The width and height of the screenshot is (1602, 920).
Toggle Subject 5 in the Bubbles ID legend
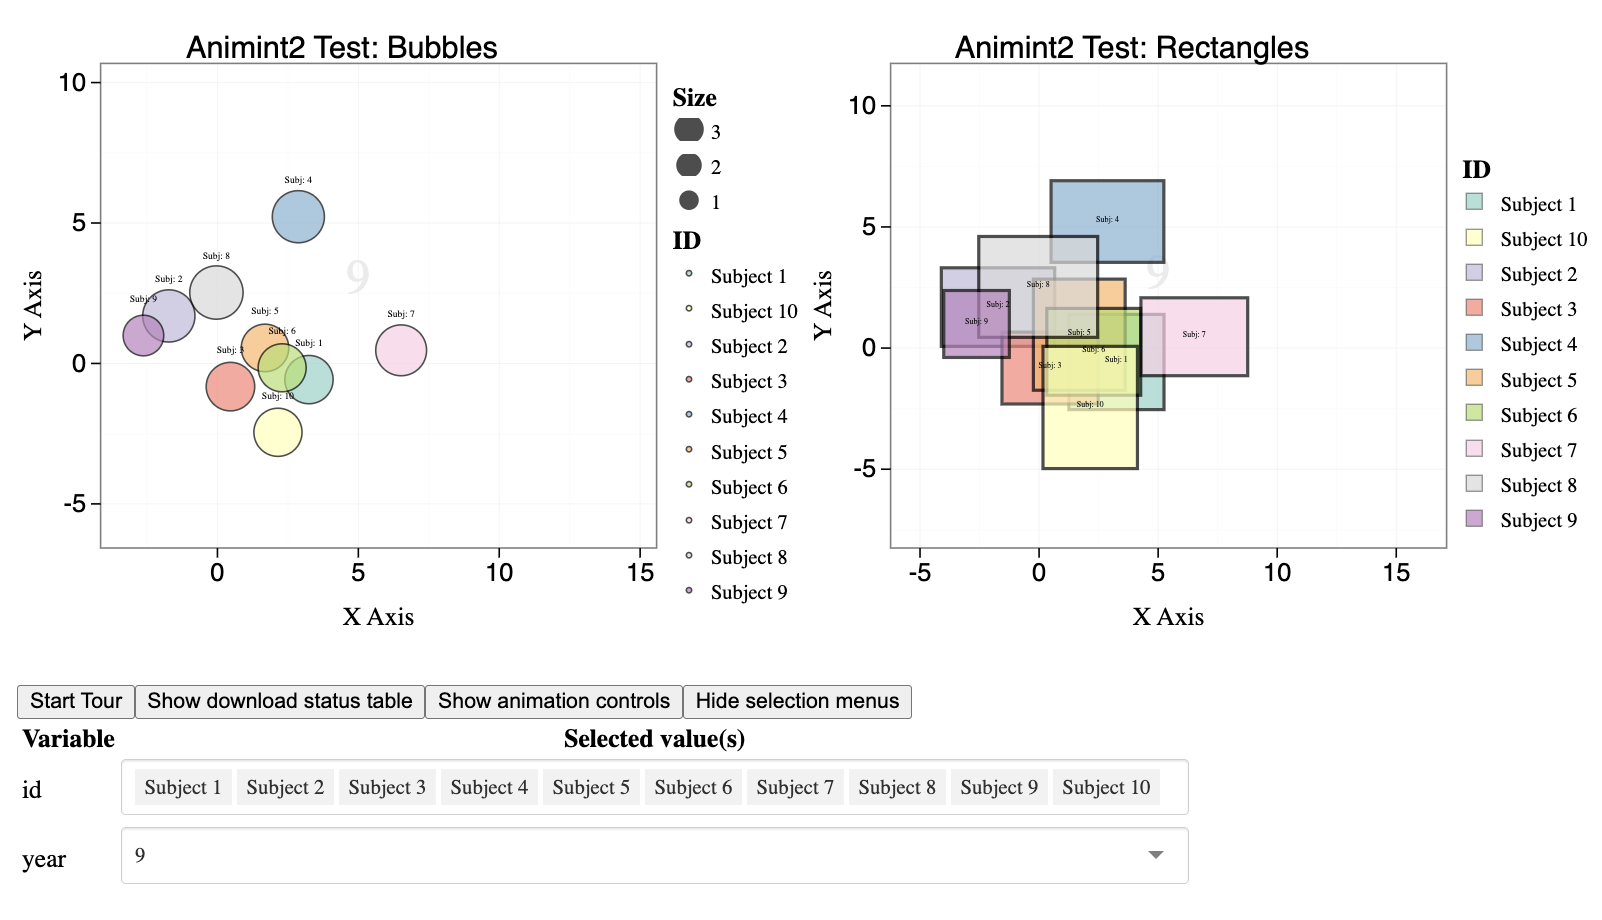pos(748,453)
